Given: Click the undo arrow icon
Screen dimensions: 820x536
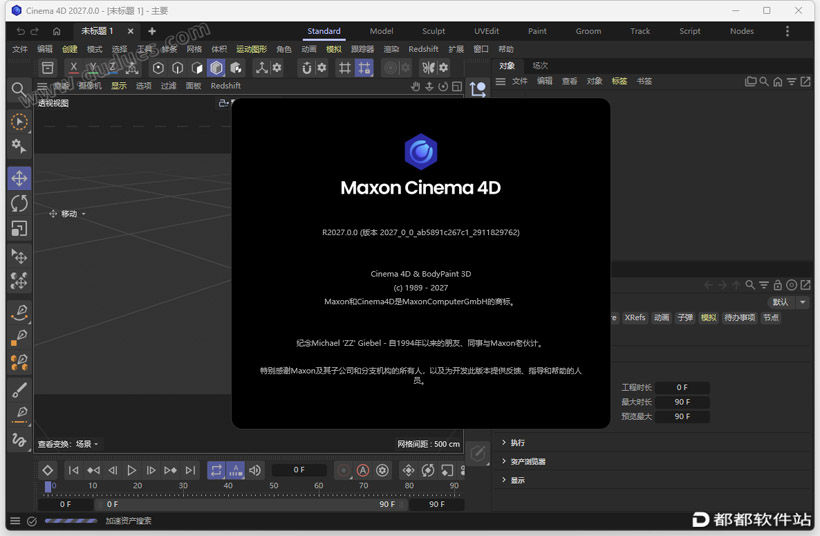Looking at the screenshot, I should (20, 31).
